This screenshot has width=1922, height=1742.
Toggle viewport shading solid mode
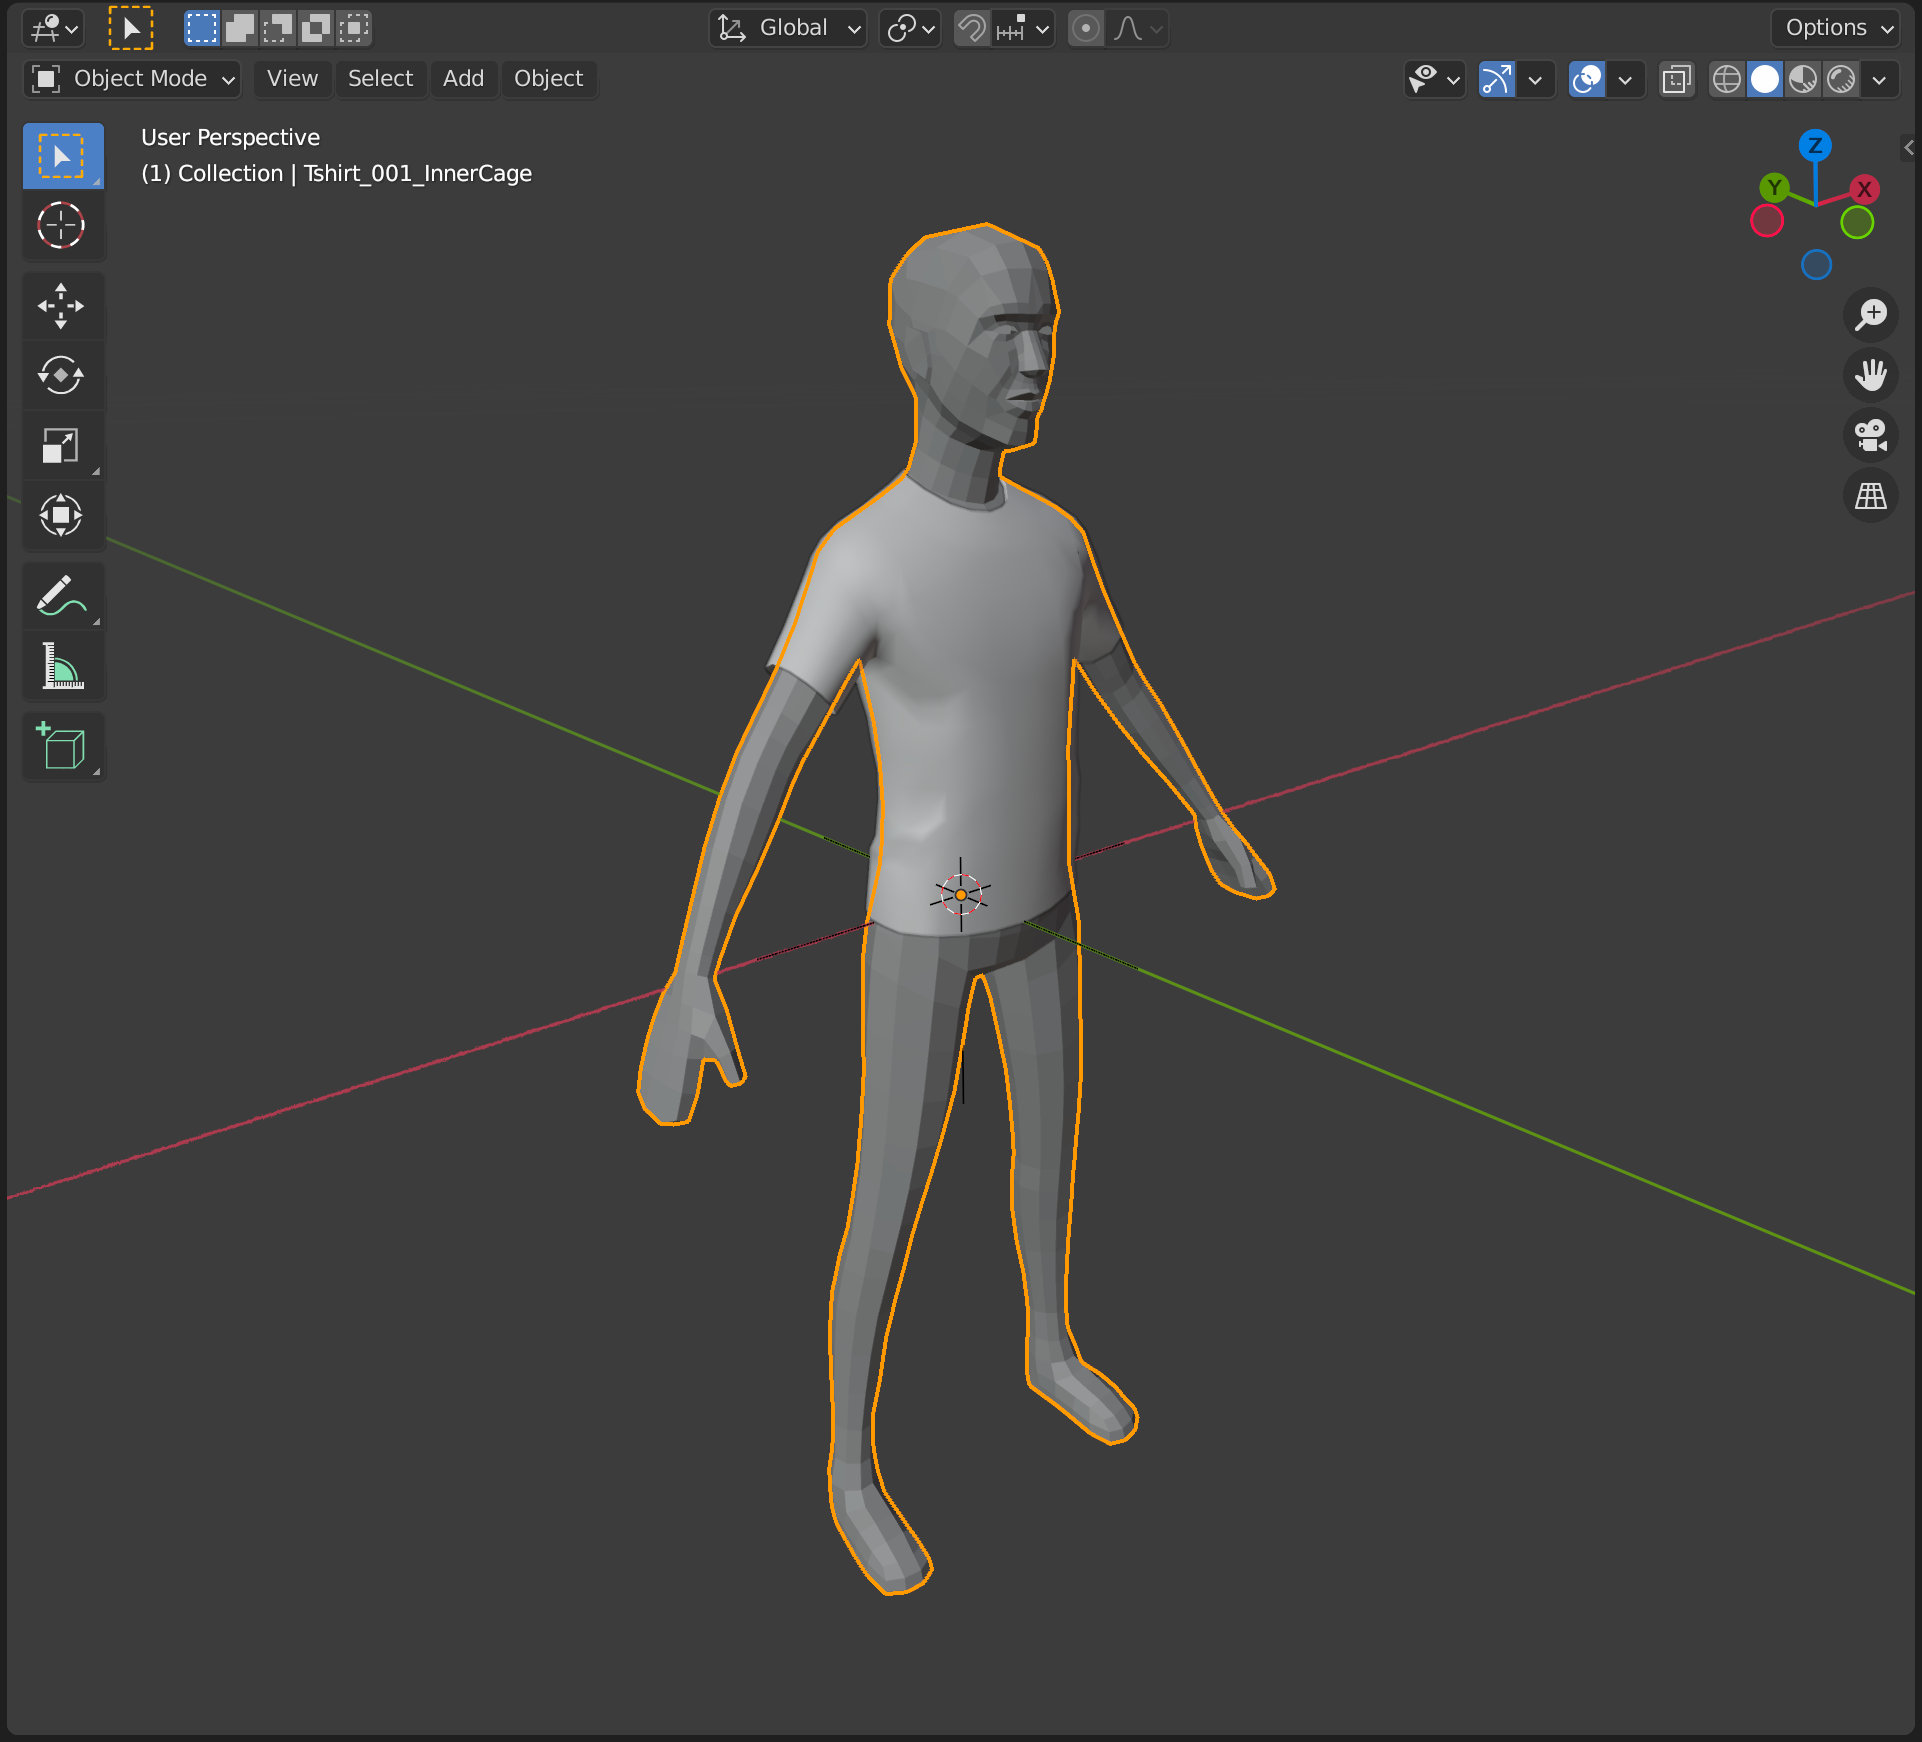click(x=1763, y=77)
